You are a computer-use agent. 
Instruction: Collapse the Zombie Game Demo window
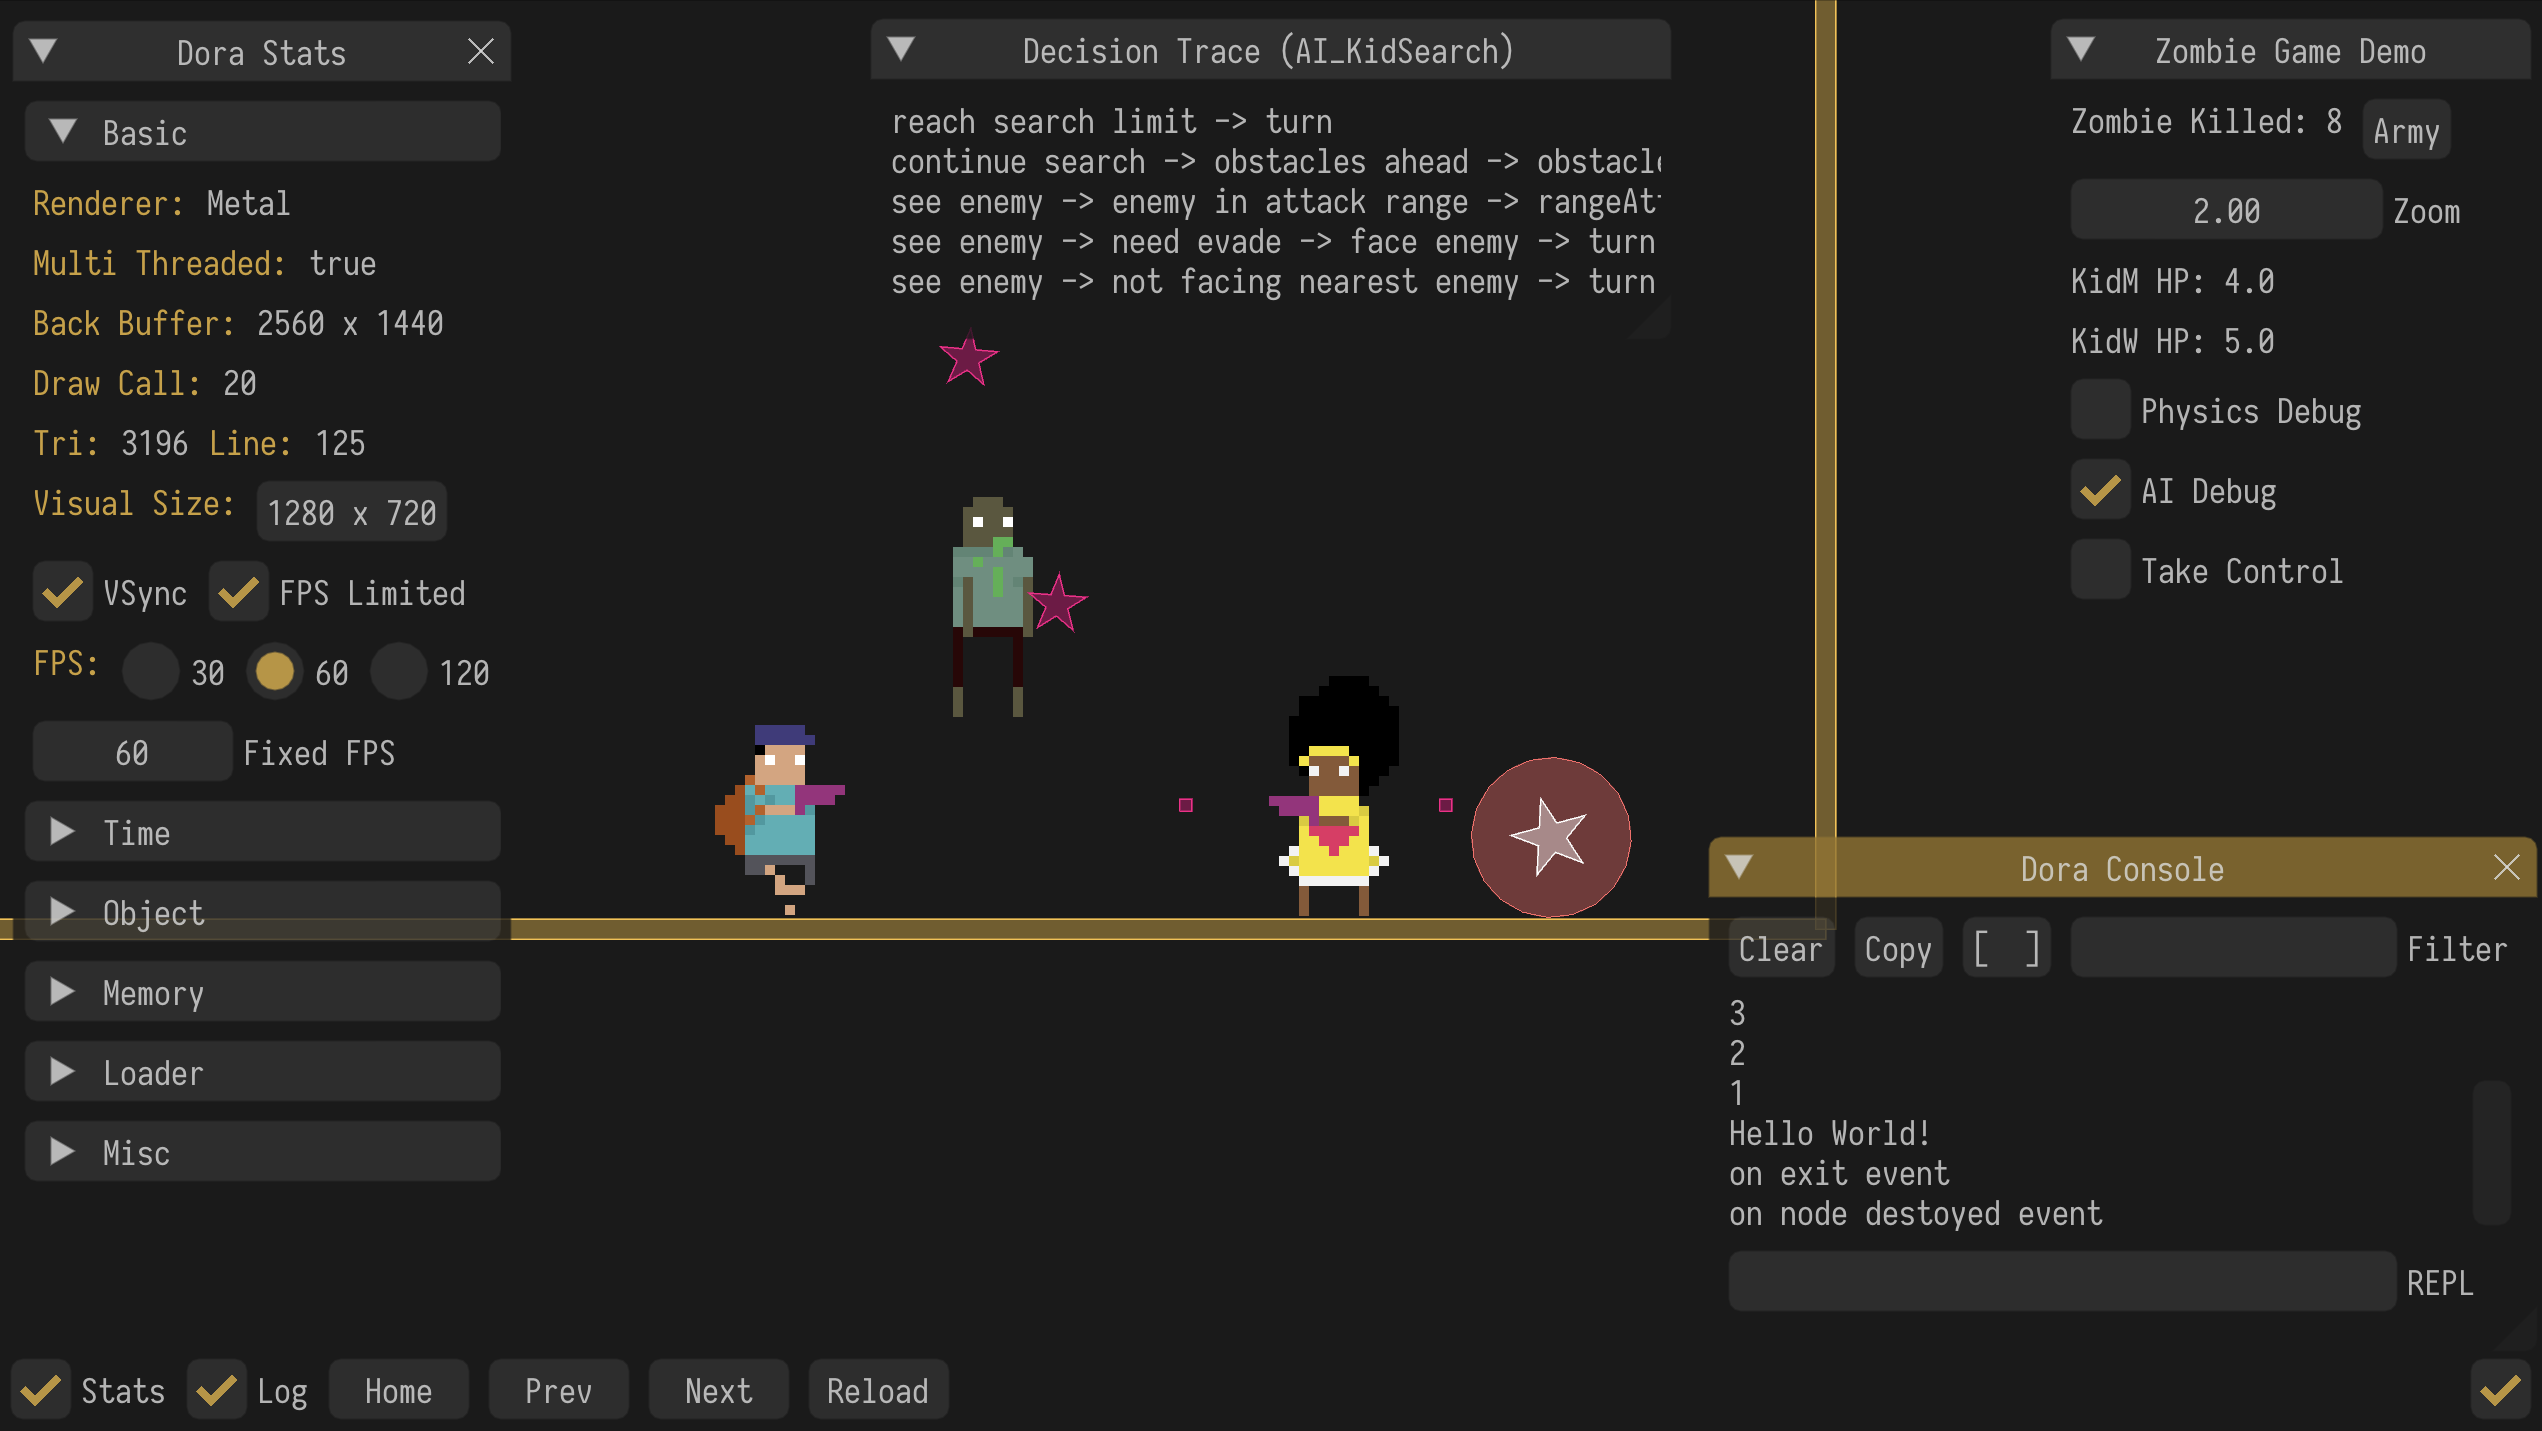(2081, 49)
